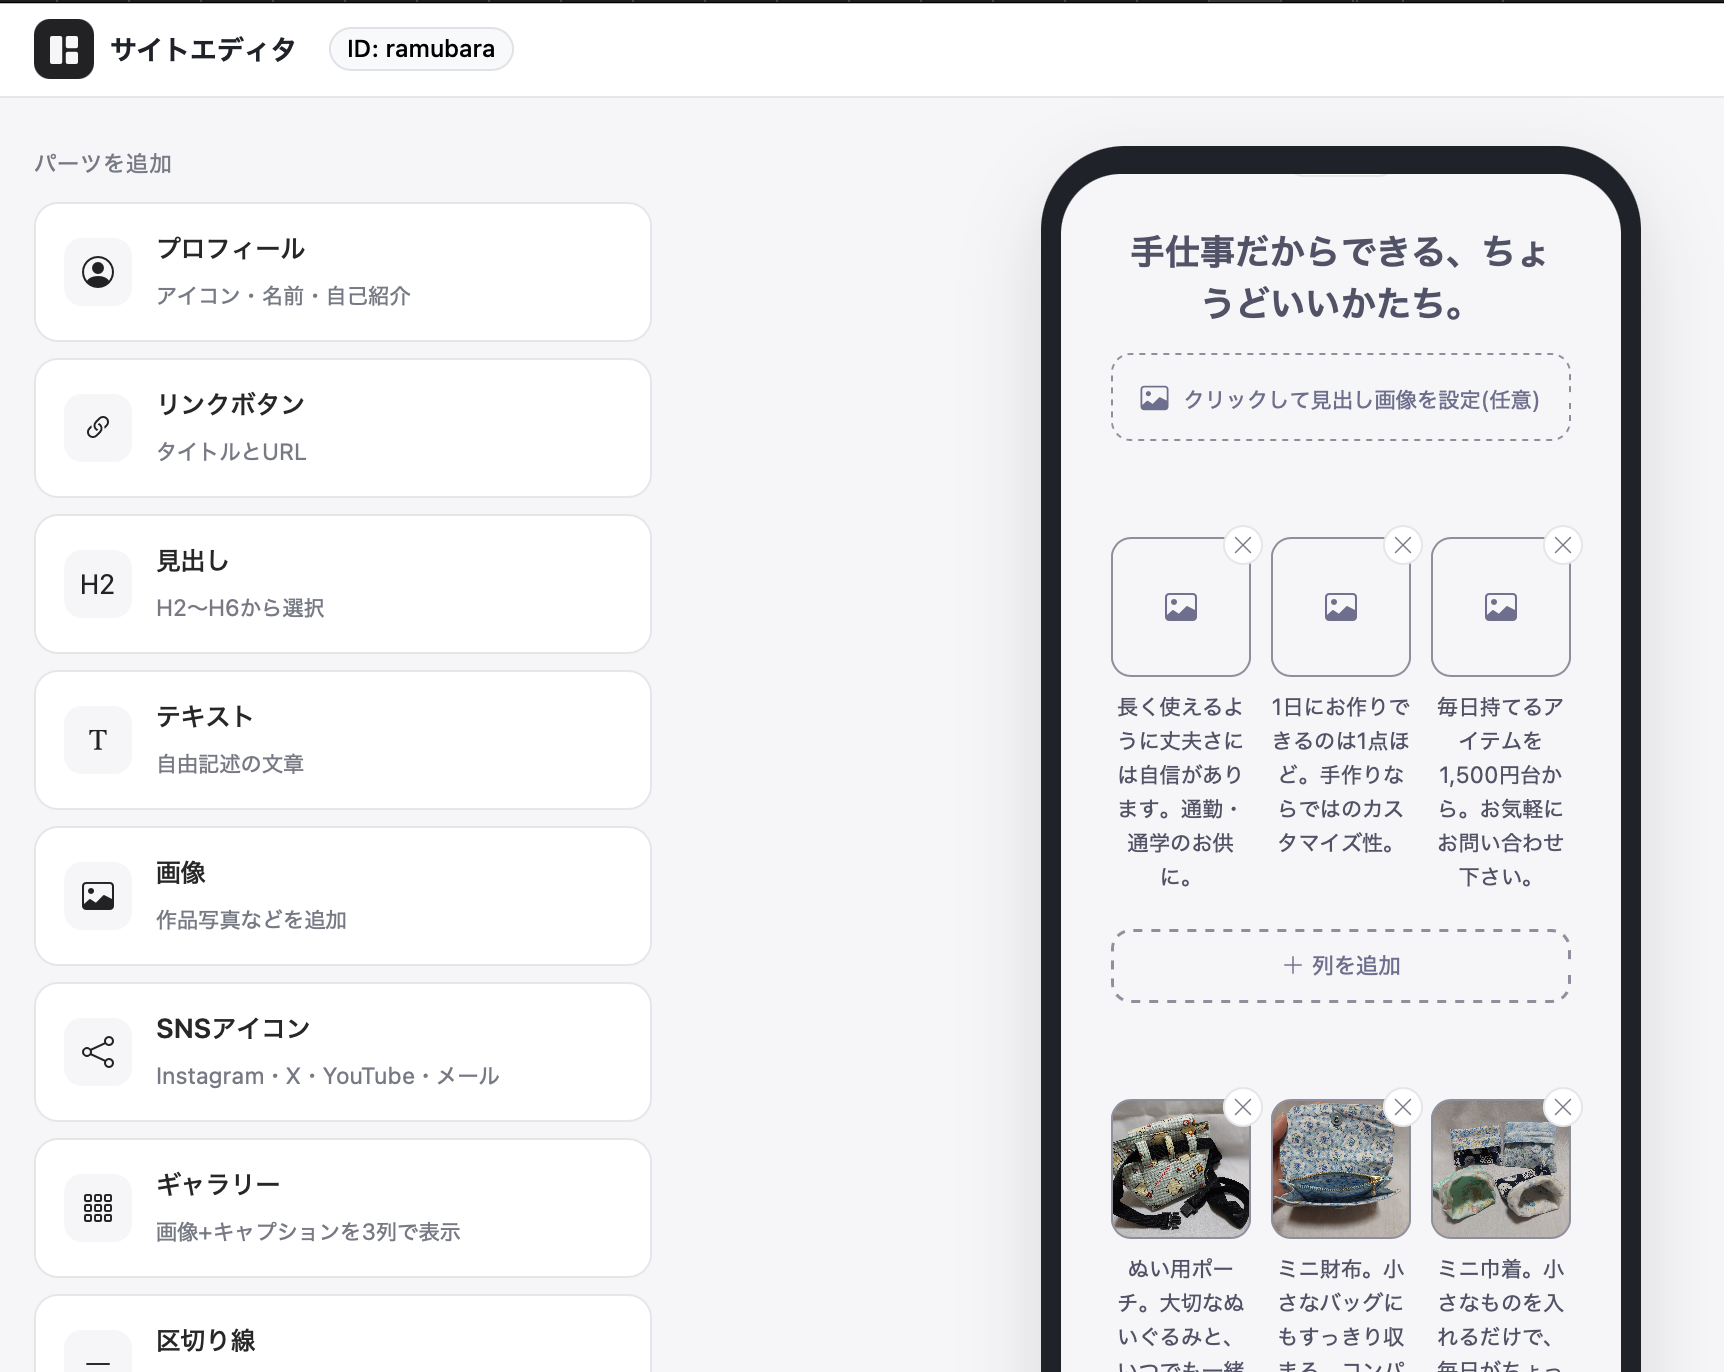
Task: Edit the 手仕事だからできる heading text
Action: pos(1341,277)
